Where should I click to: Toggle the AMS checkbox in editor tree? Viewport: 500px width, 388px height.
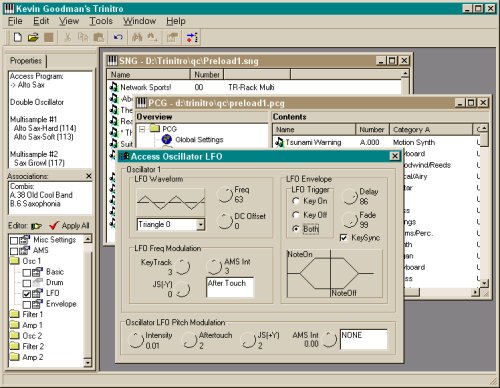pyautogui.click(x=14, y=251)
